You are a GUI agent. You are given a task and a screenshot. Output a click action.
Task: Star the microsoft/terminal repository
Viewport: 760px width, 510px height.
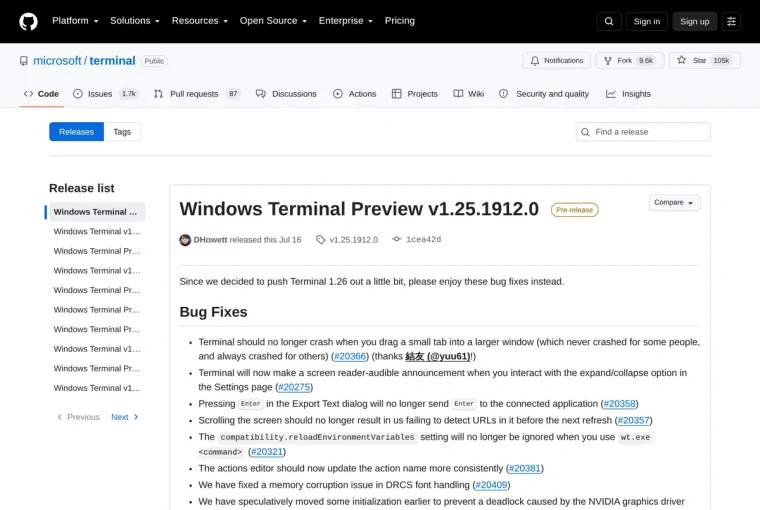point(705,61)
